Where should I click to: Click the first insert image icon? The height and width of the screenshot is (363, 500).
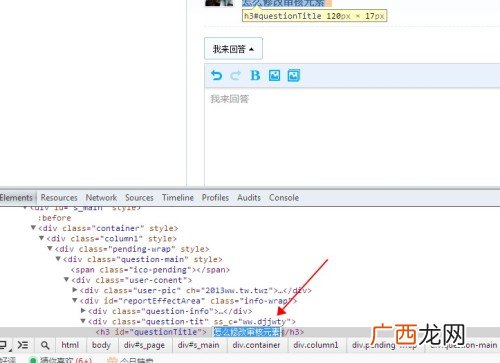pos(274,75)
